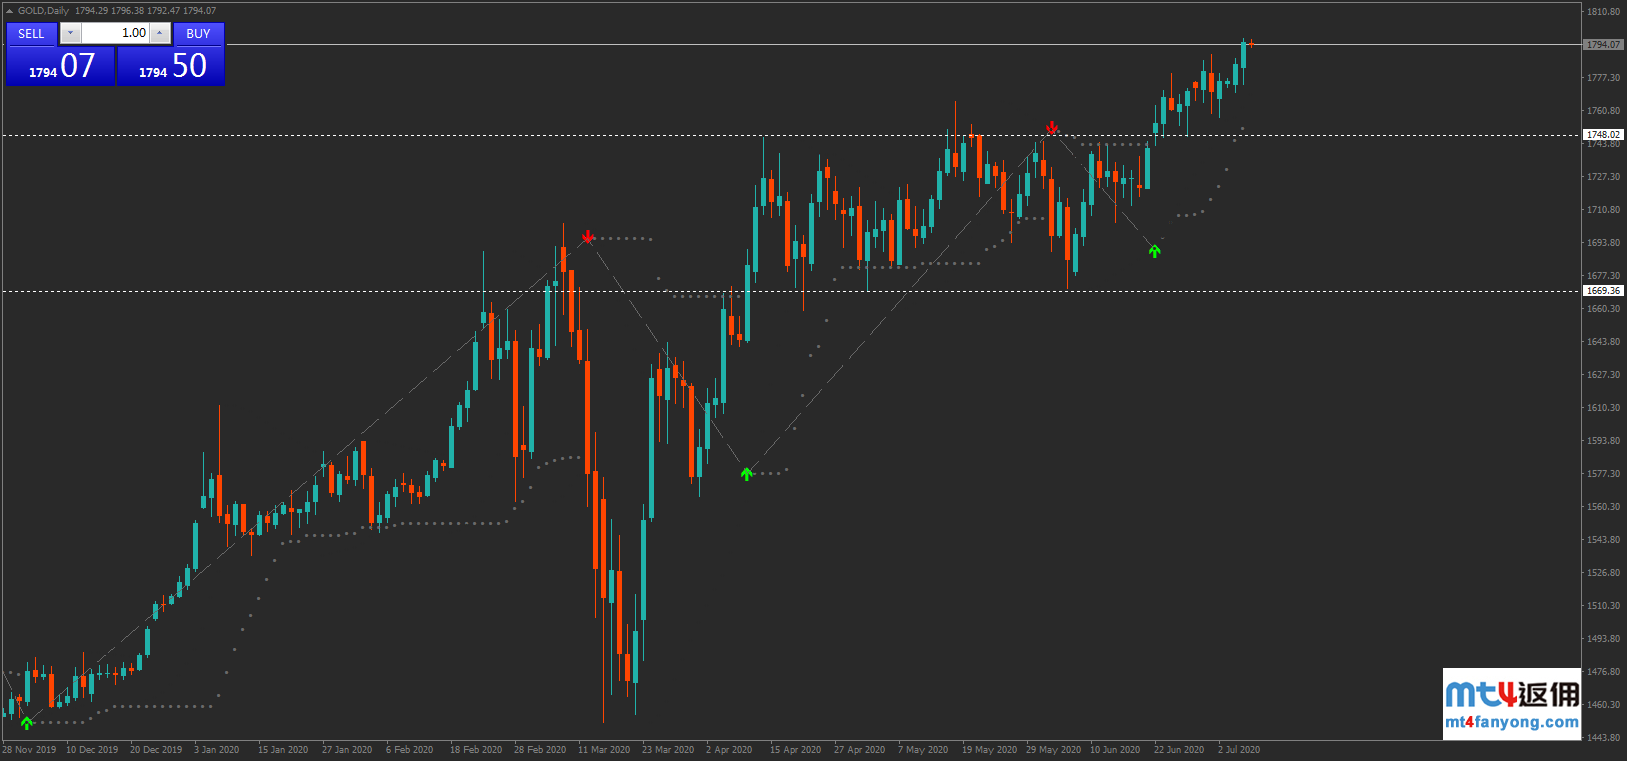
Task: Click the 1794.07 sell price tile
Action: click(61, 66)
